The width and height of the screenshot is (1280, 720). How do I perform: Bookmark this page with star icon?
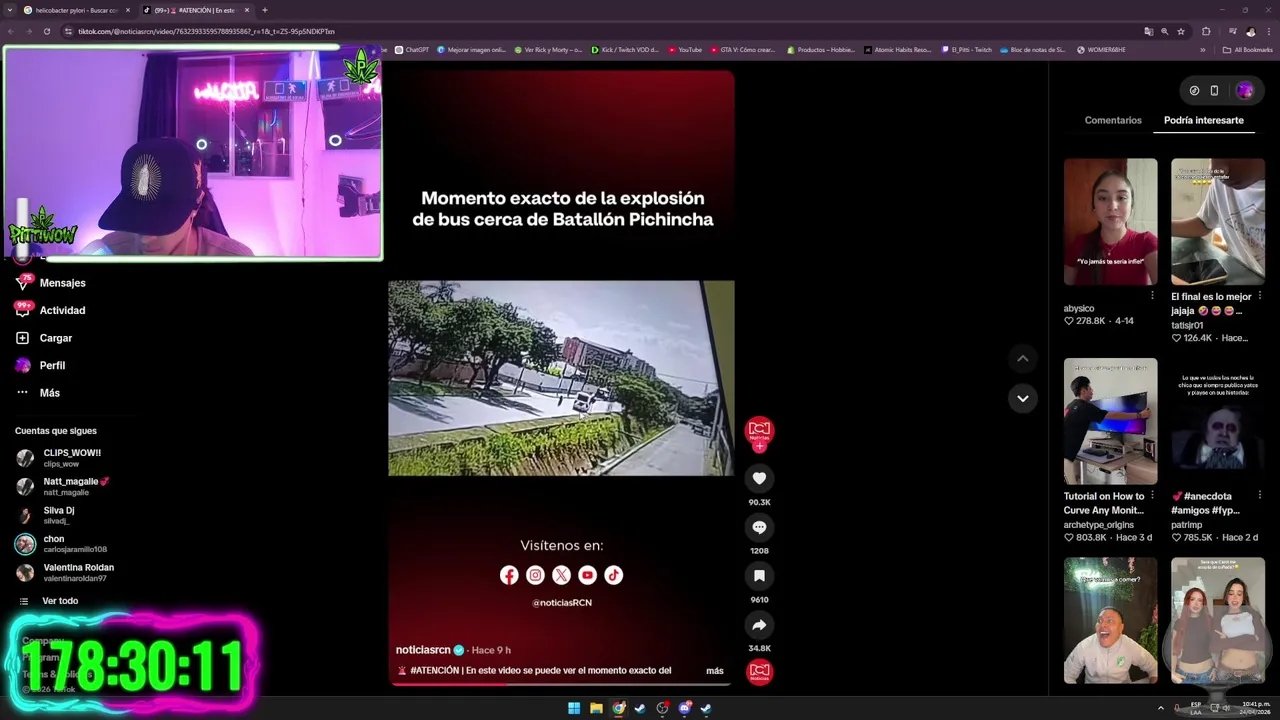coord(1181,31)
